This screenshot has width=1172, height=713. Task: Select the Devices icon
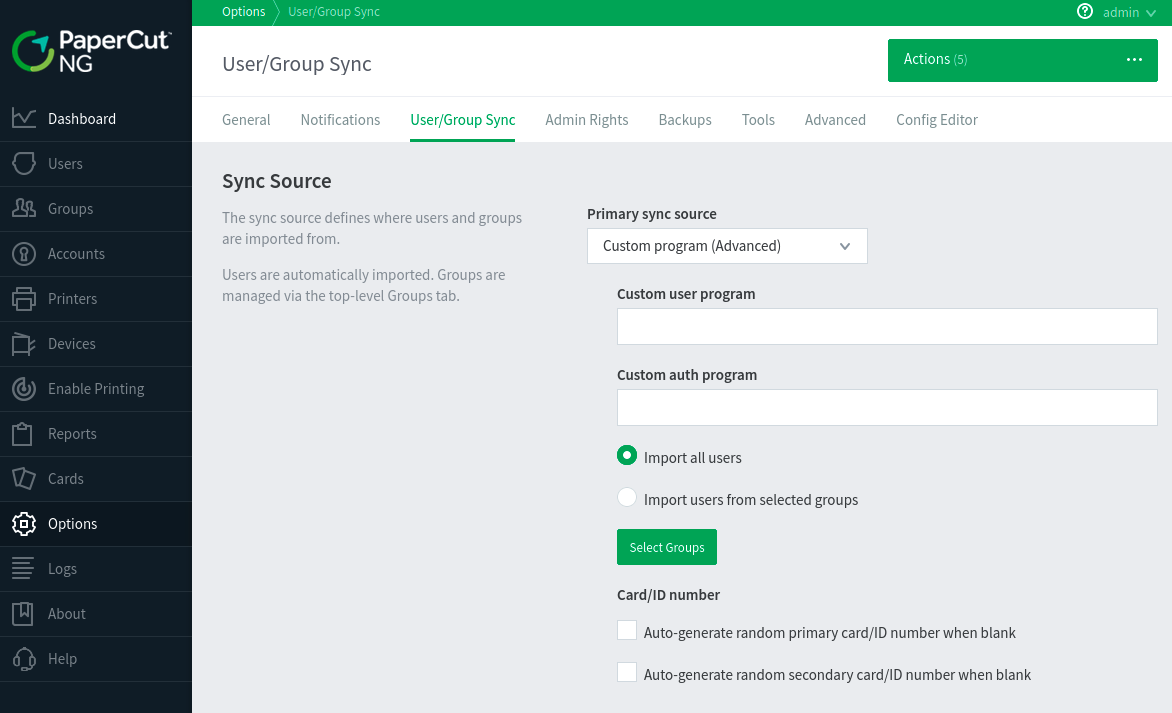[x=24, y=343]
